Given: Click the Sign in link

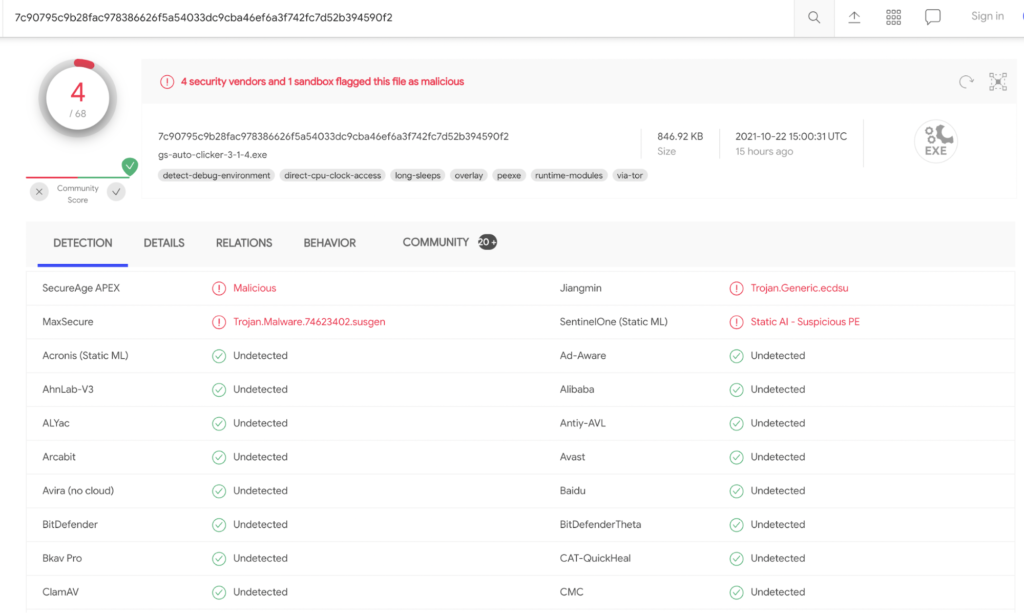Looking at the screenshot, I should [987, 16].
